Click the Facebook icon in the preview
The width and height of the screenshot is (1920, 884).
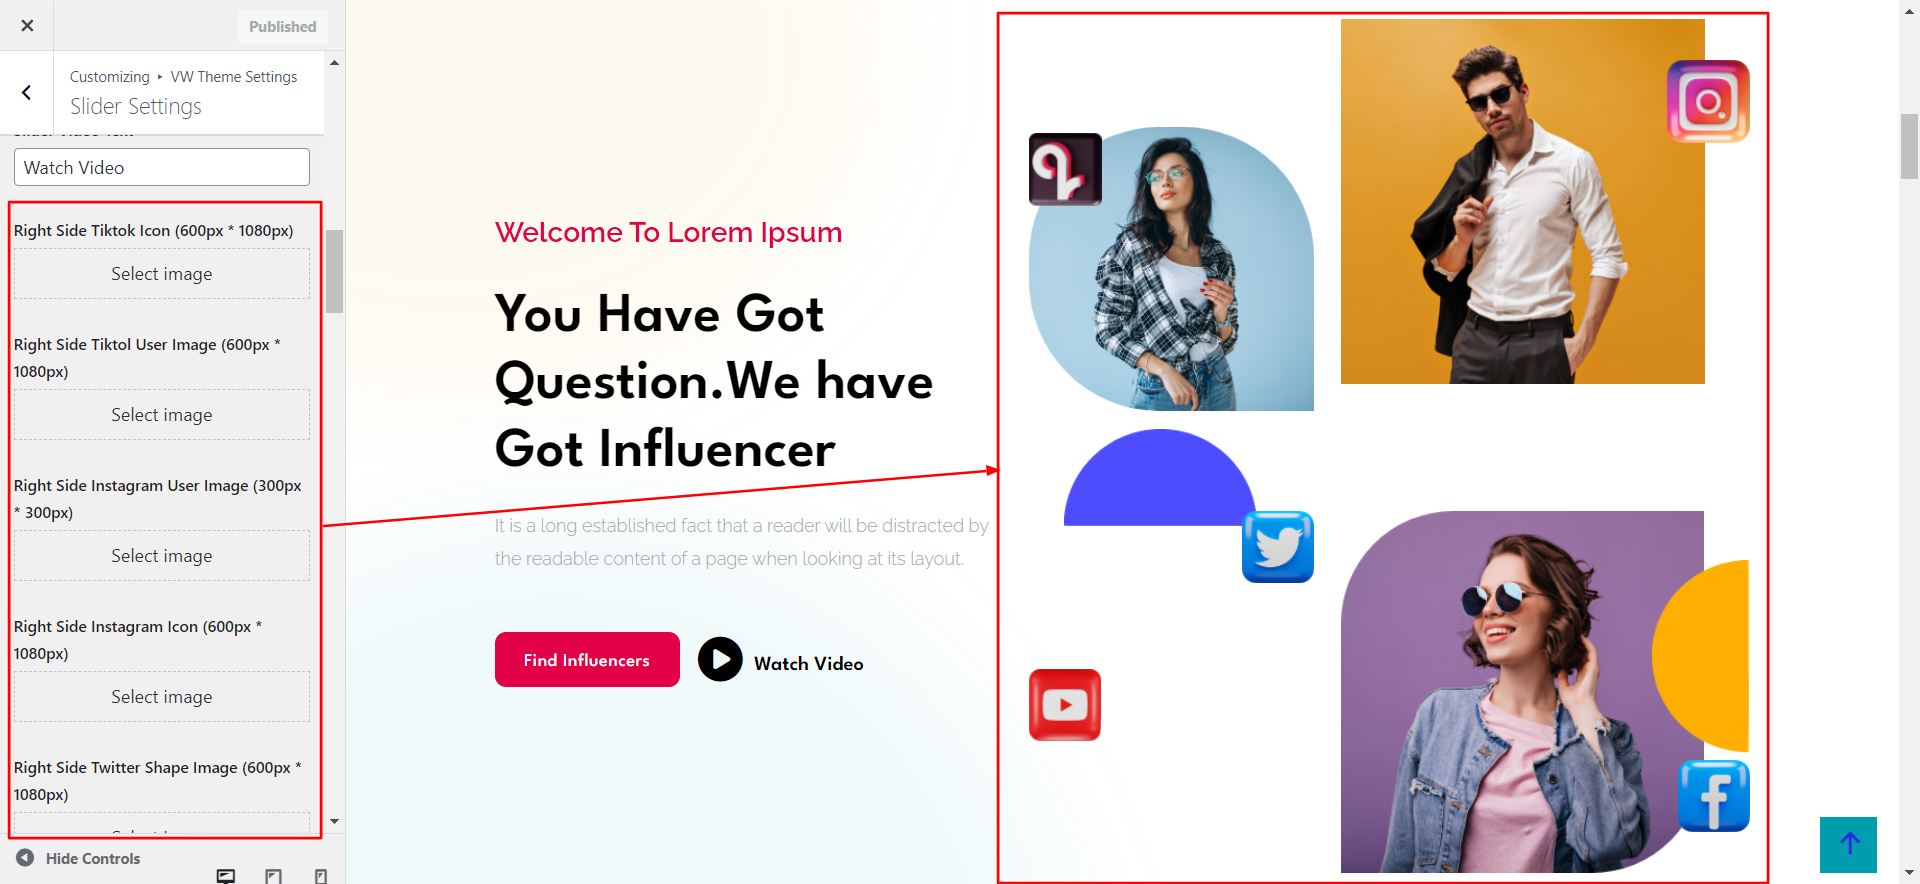coord(1713,796)
